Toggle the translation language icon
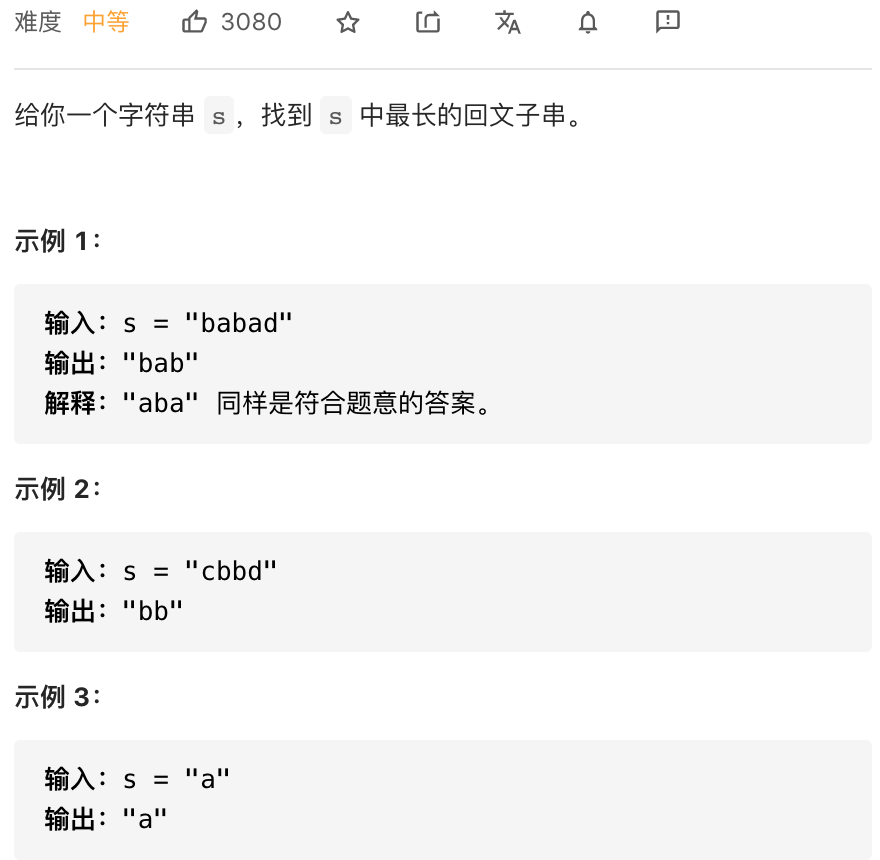Viewport: 880px width, 860px height. (508, 22)
